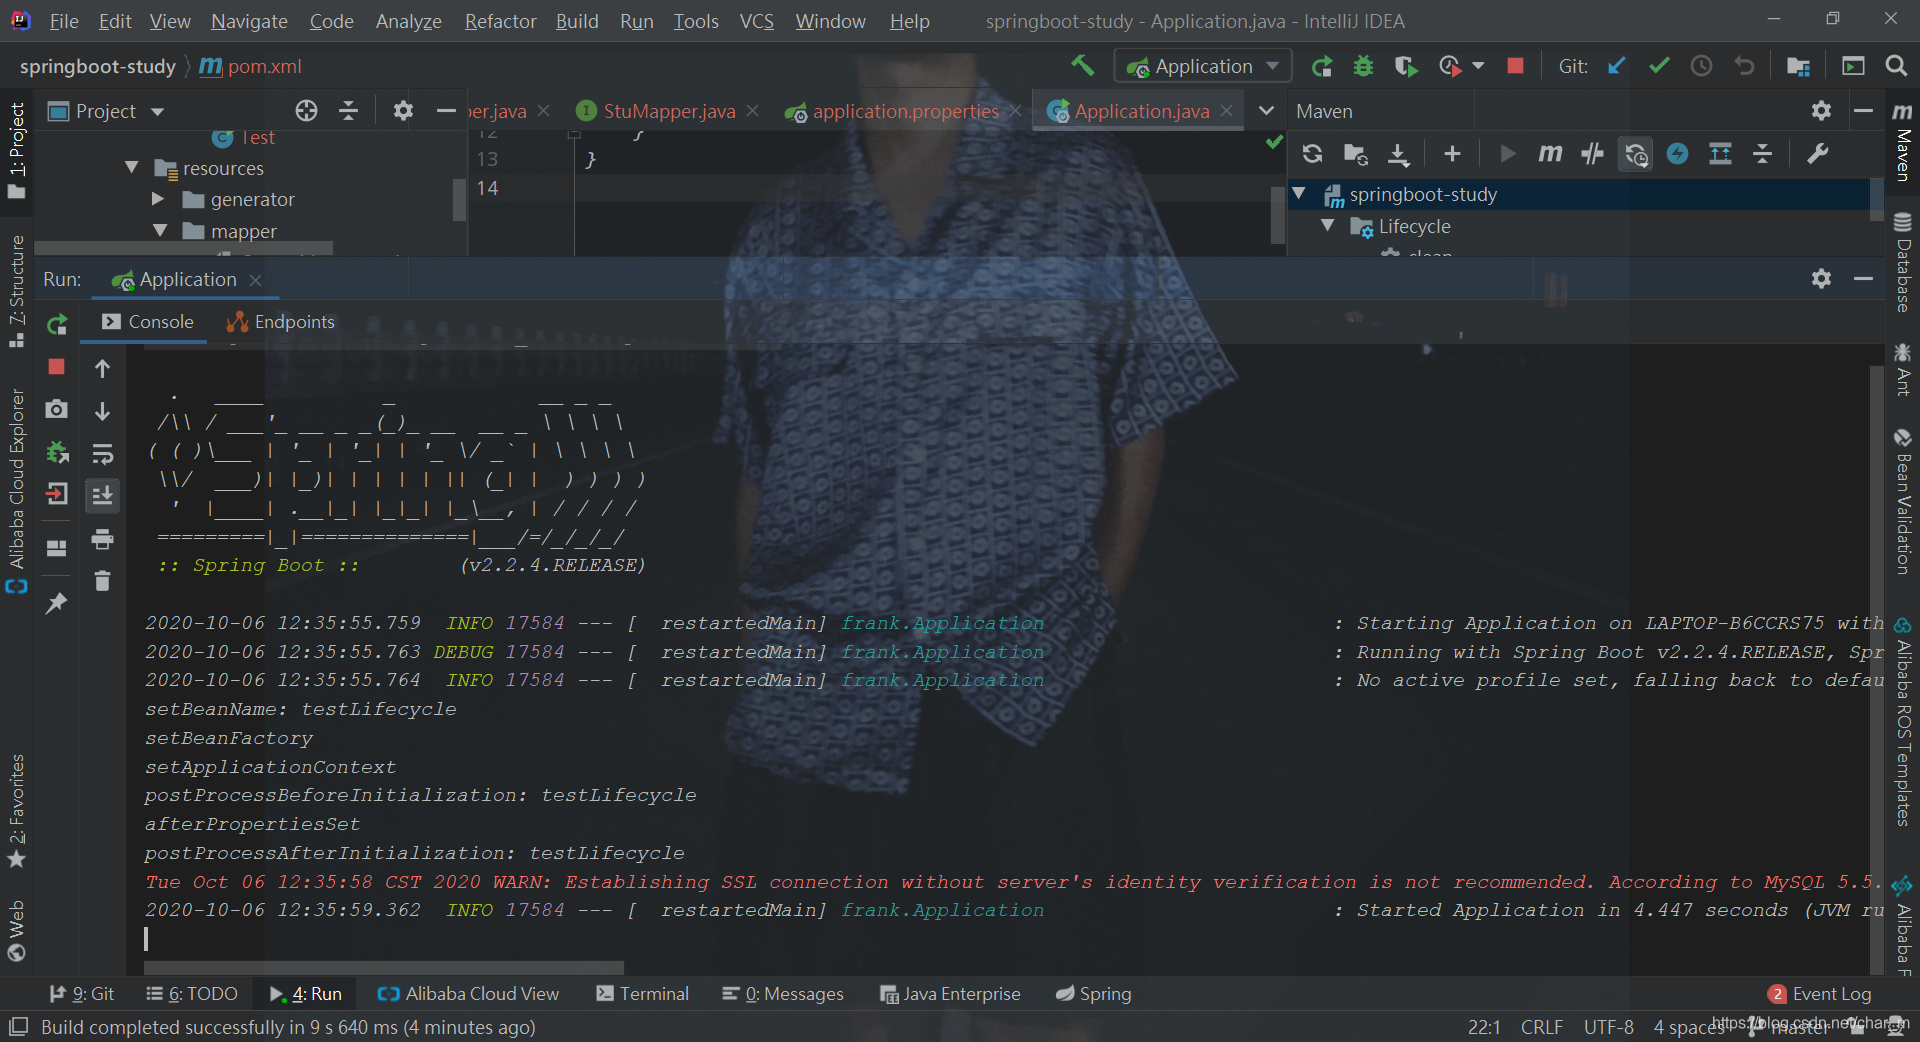This screenshot has width=1920, height=1042.
Task: Open the Application run configuration dropdown
Action: pyautogui.click(x=1203, y=66)
